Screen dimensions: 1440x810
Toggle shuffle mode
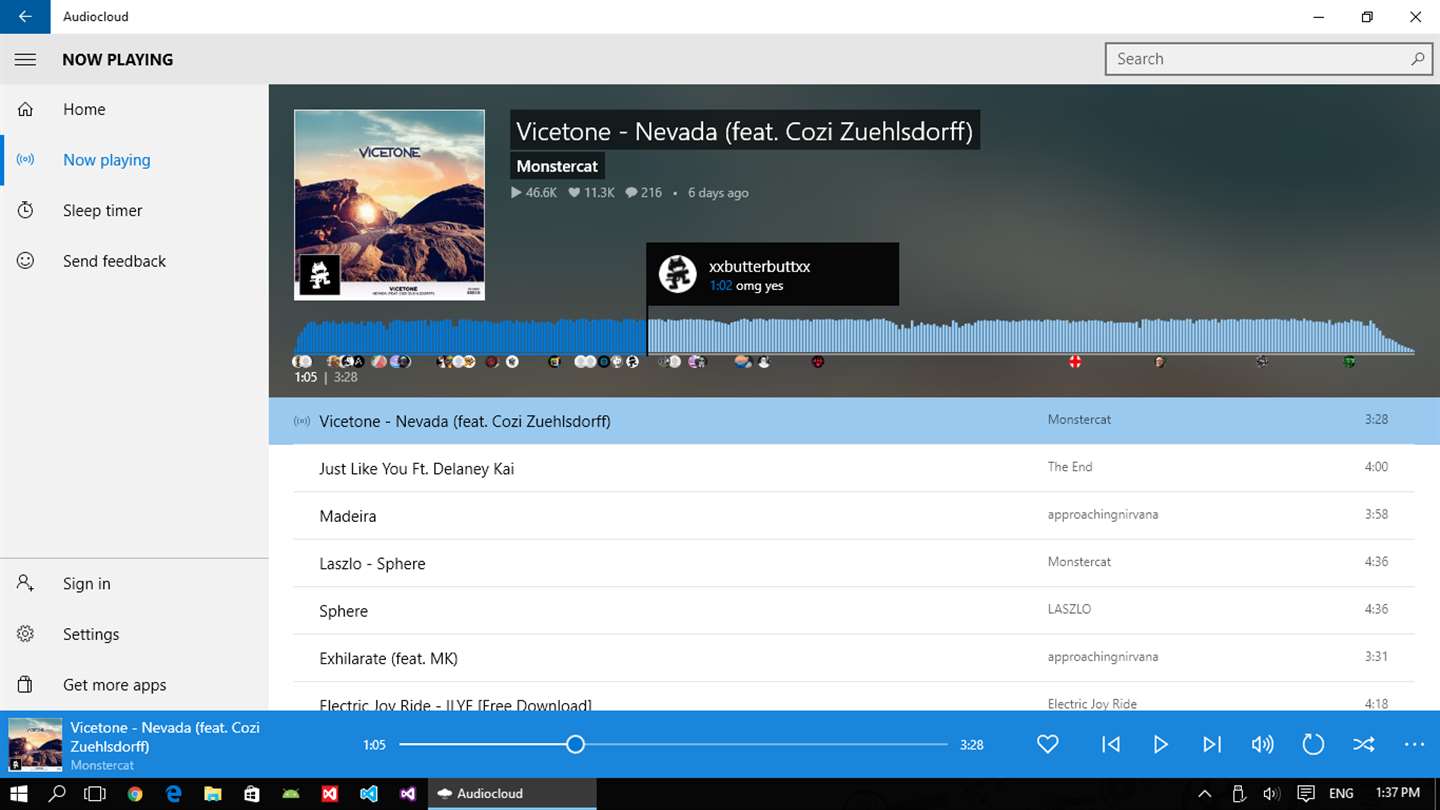[x=1364, y=744]
